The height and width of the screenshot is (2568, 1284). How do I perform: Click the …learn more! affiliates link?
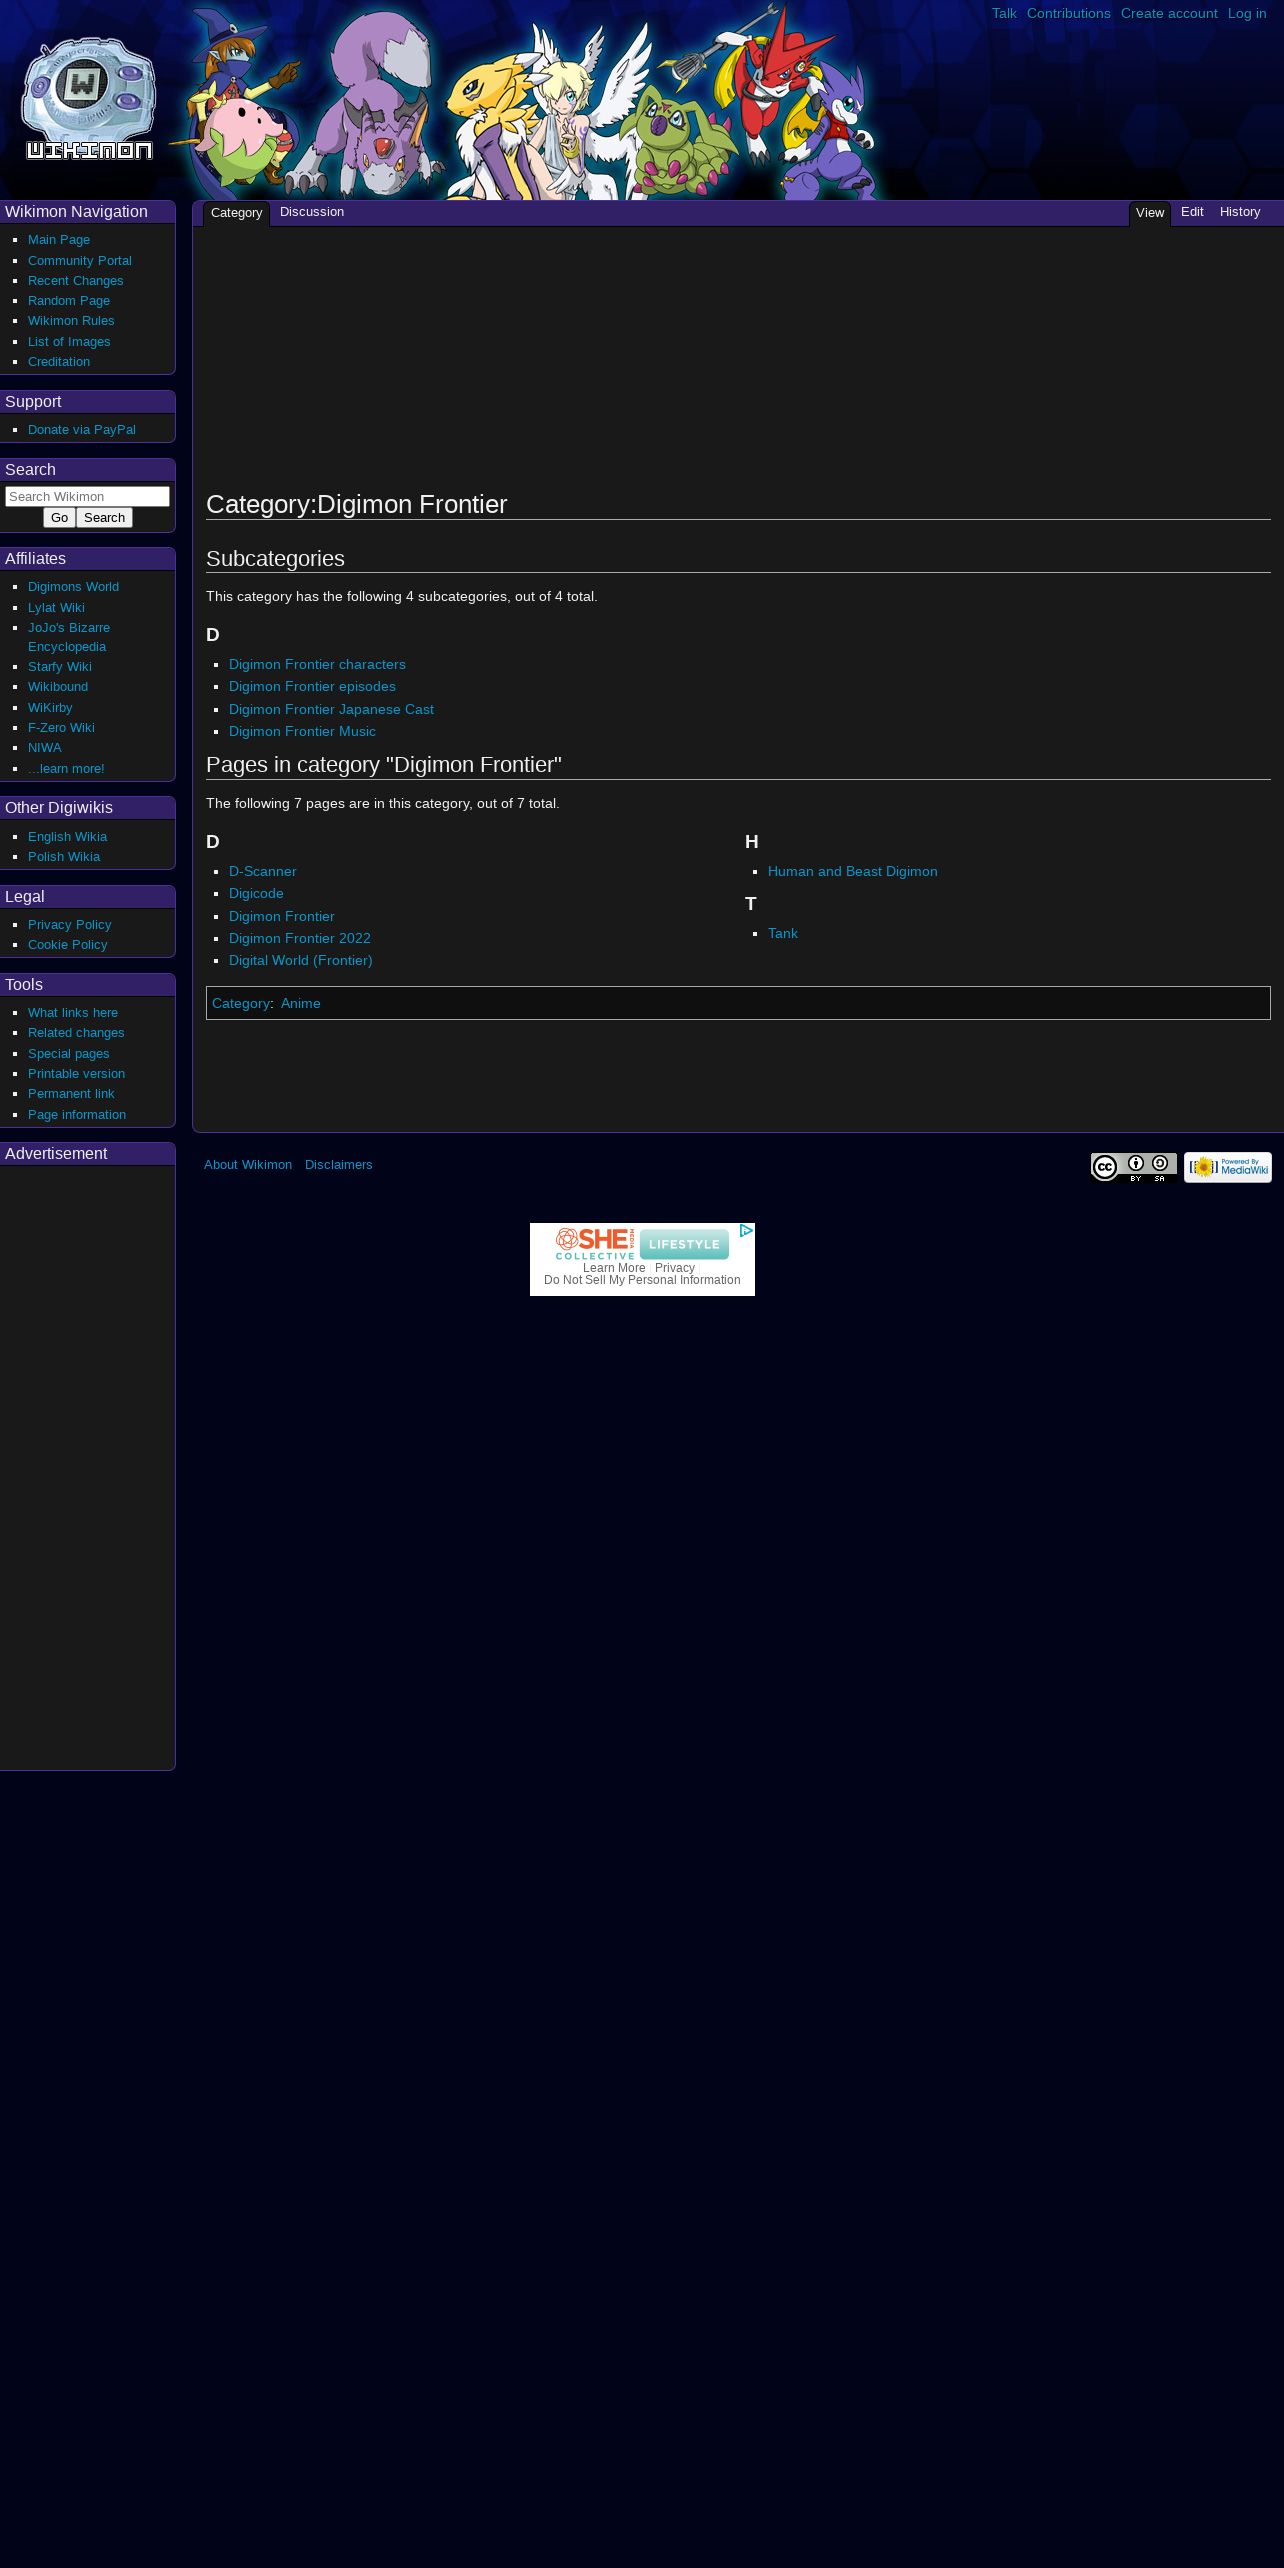[66, 769]
